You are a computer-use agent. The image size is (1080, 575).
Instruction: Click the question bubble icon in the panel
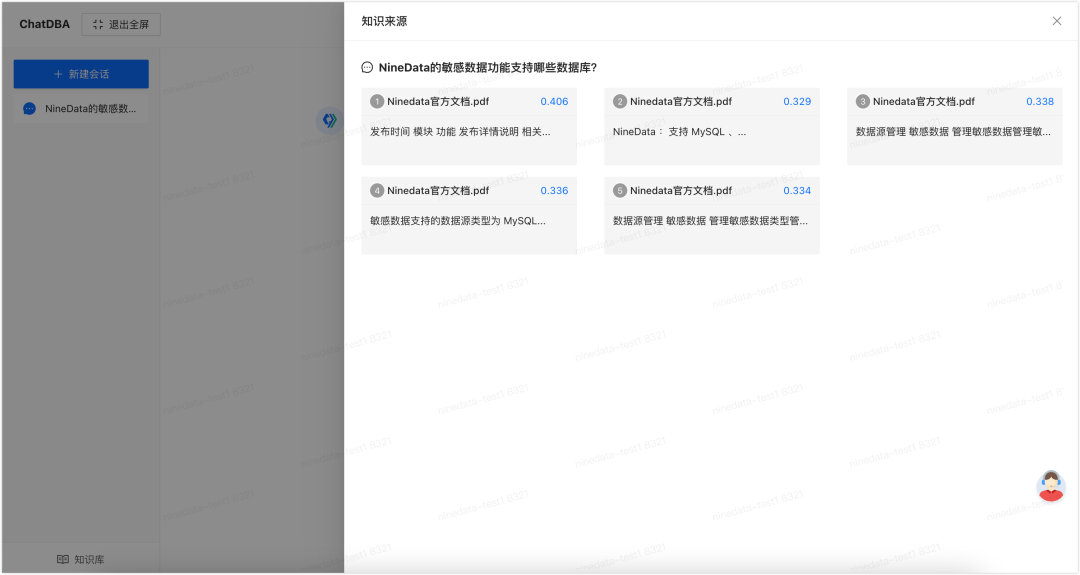tap(367, 67)
